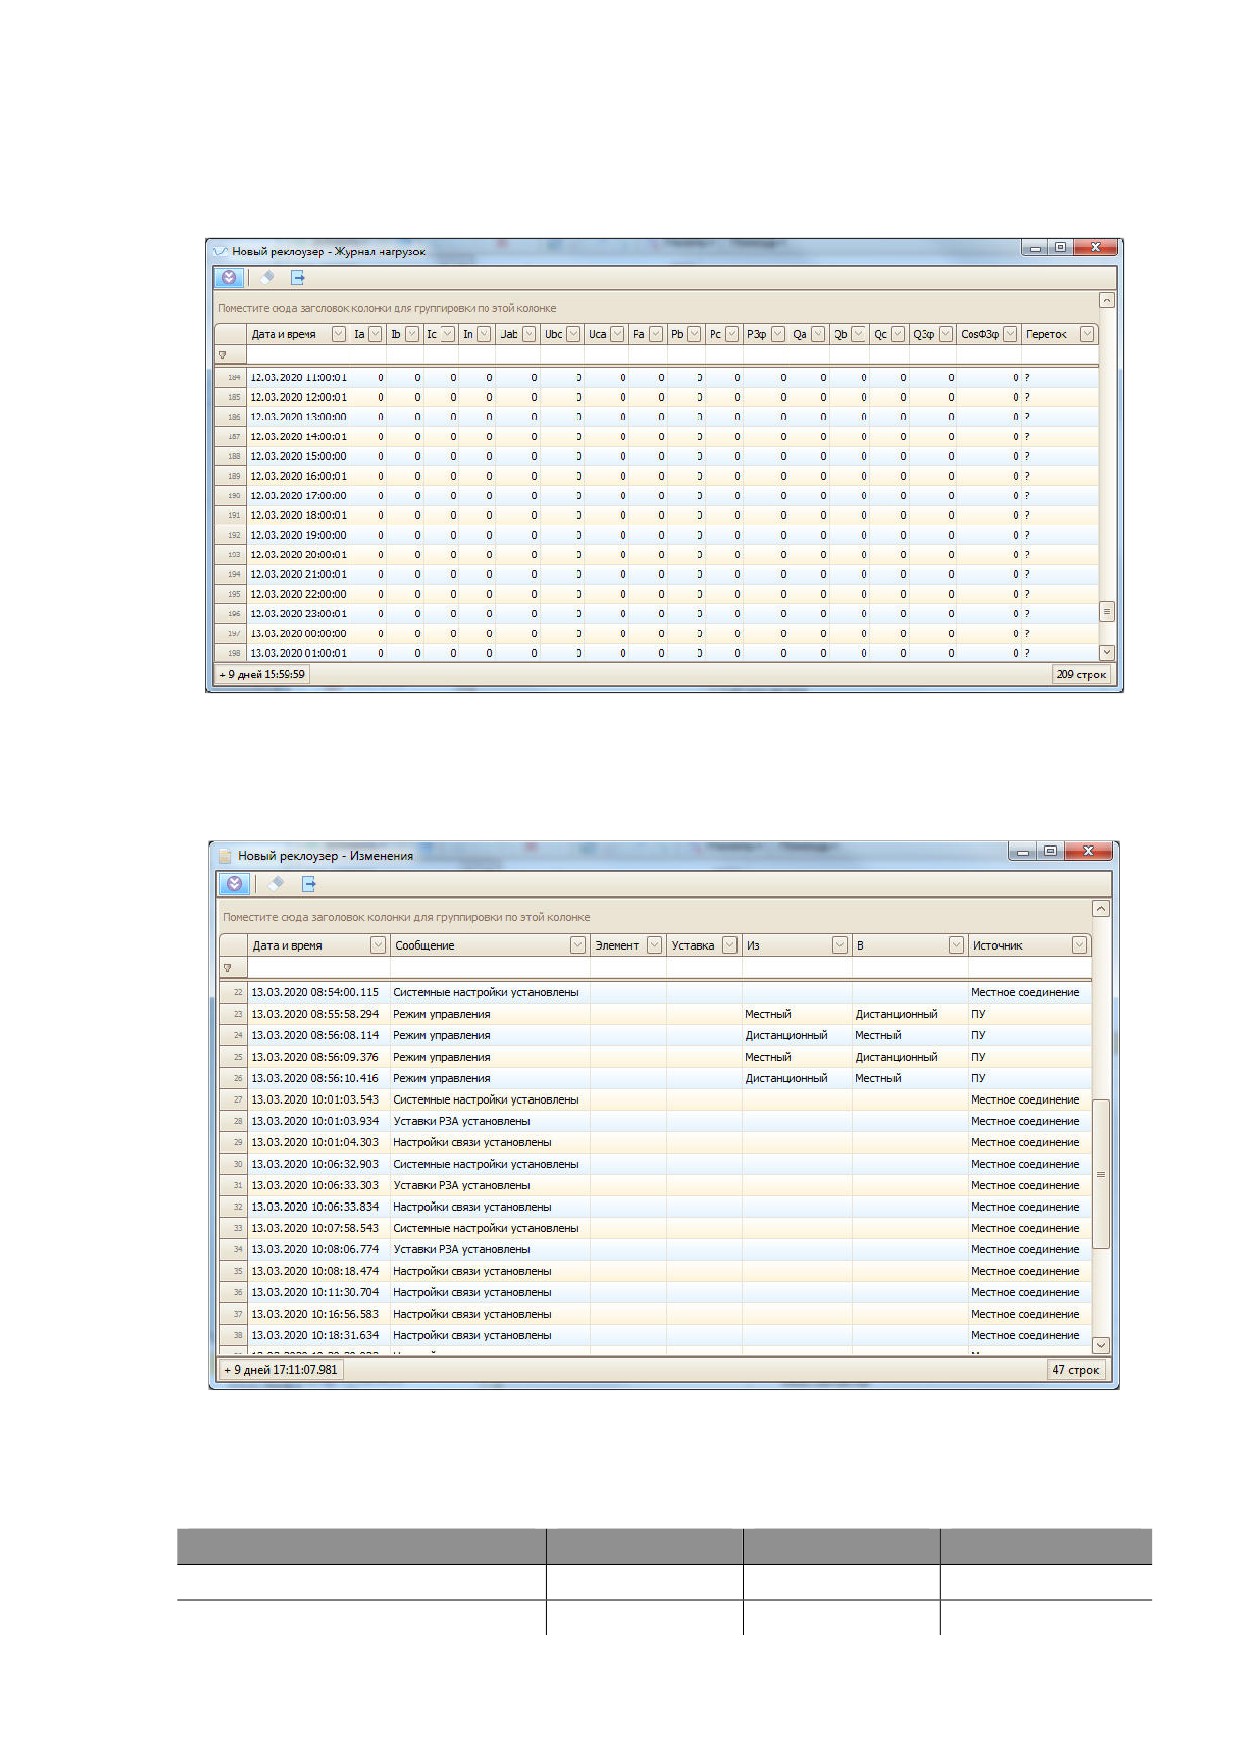The width and height of the screenshot is (1239, 1754).
Task: Open the Дата и время filter dropdown in Журнал нагрузок
Action: point(338,334)
